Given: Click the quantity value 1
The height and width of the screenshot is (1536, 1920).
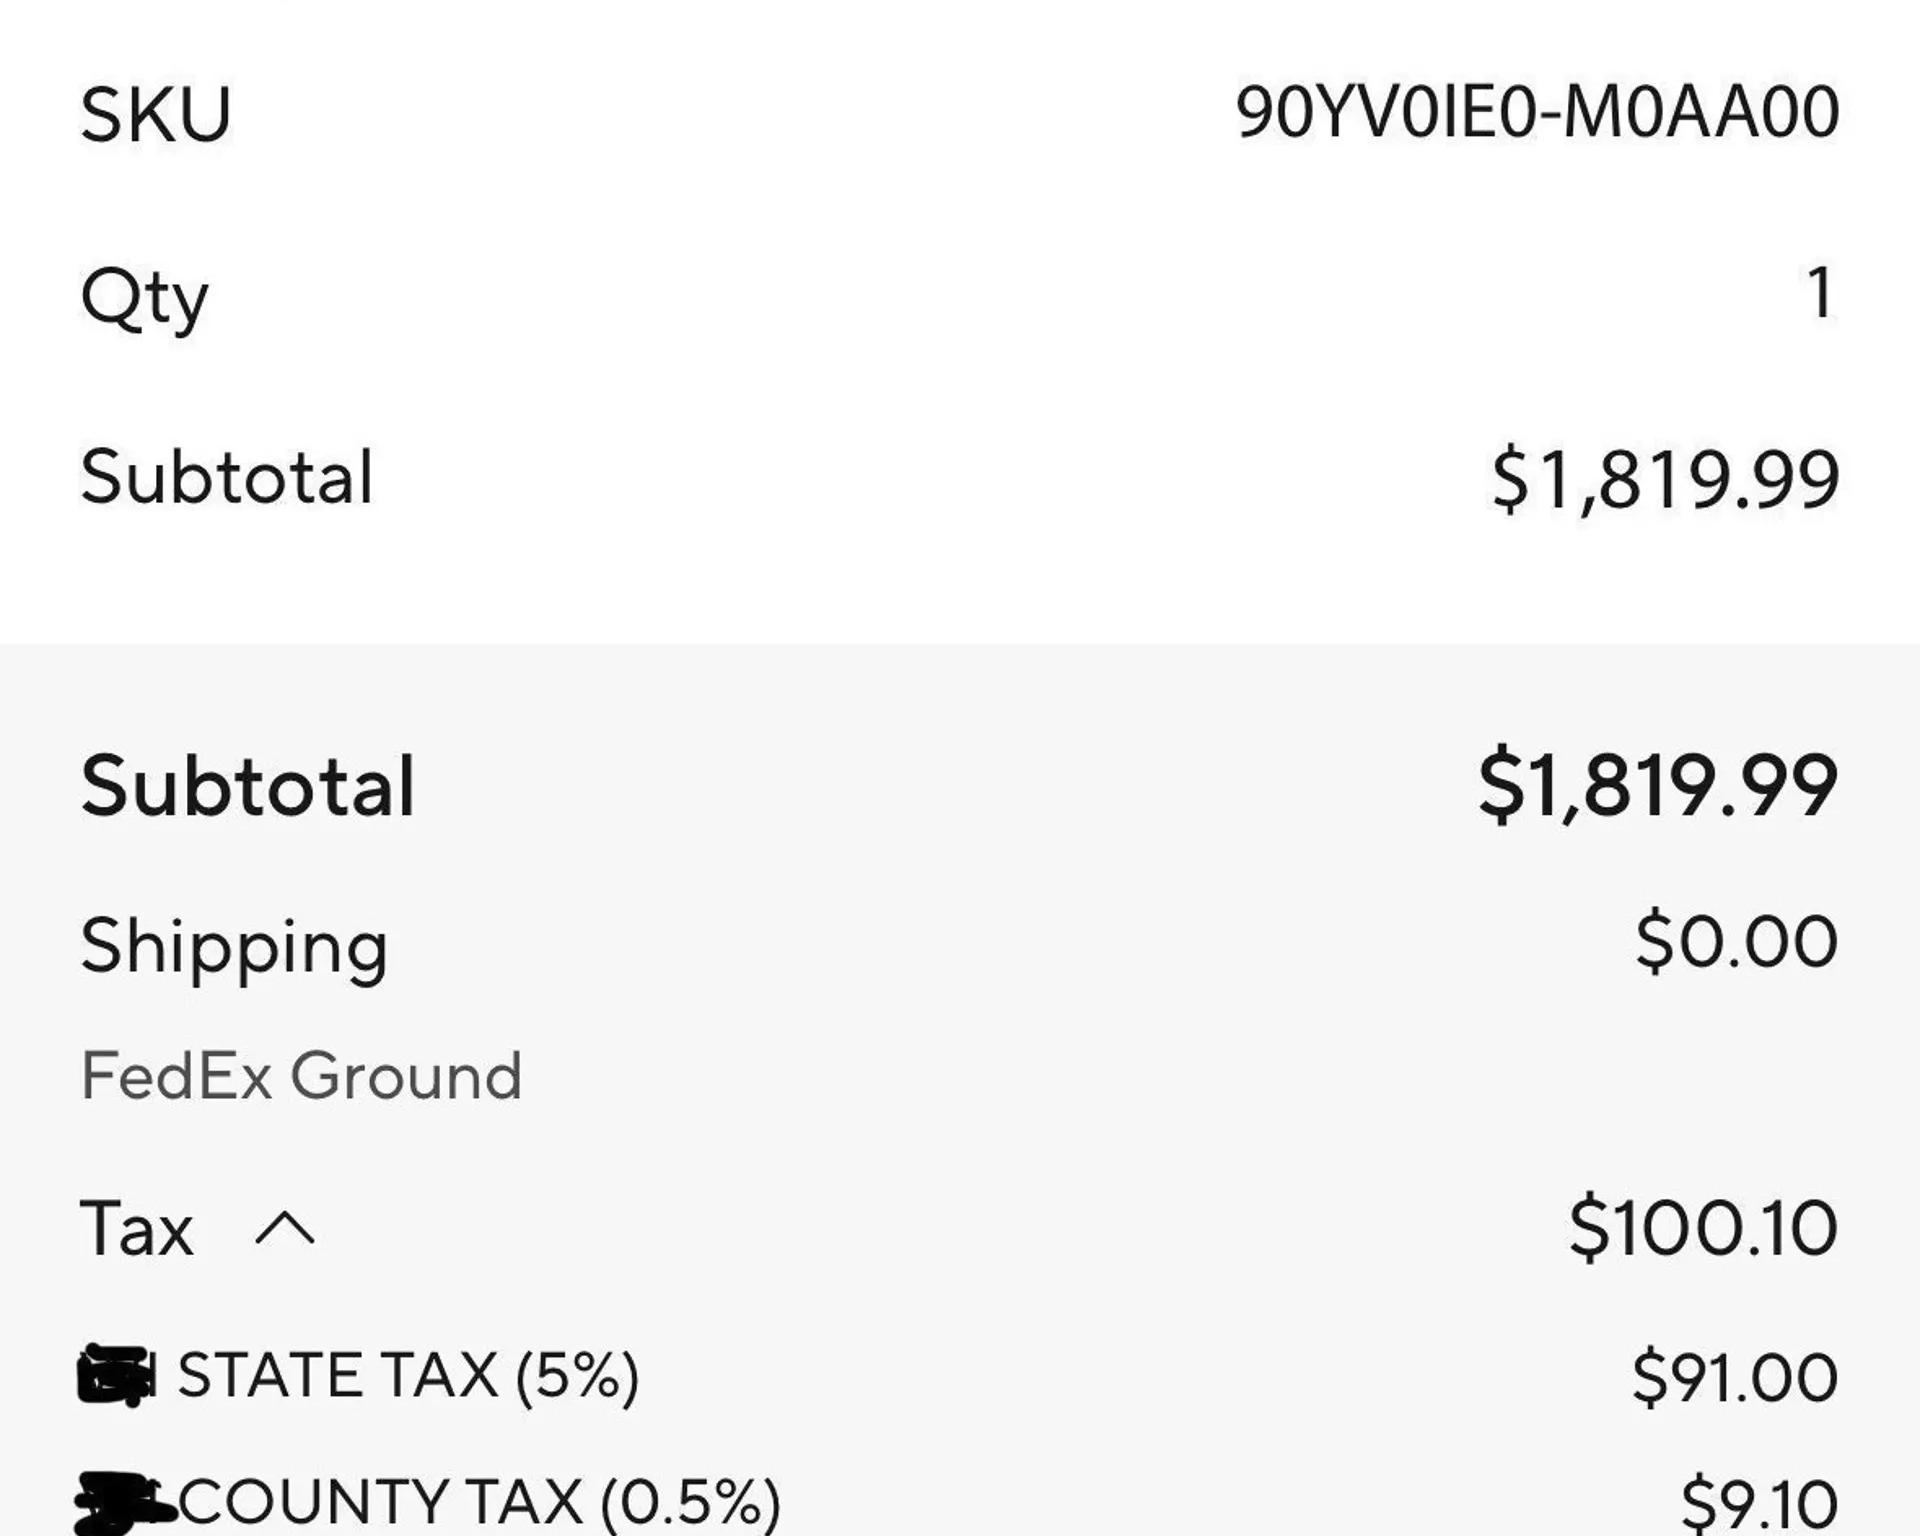Looking at the screenshot, I should tap(1820, 293).
